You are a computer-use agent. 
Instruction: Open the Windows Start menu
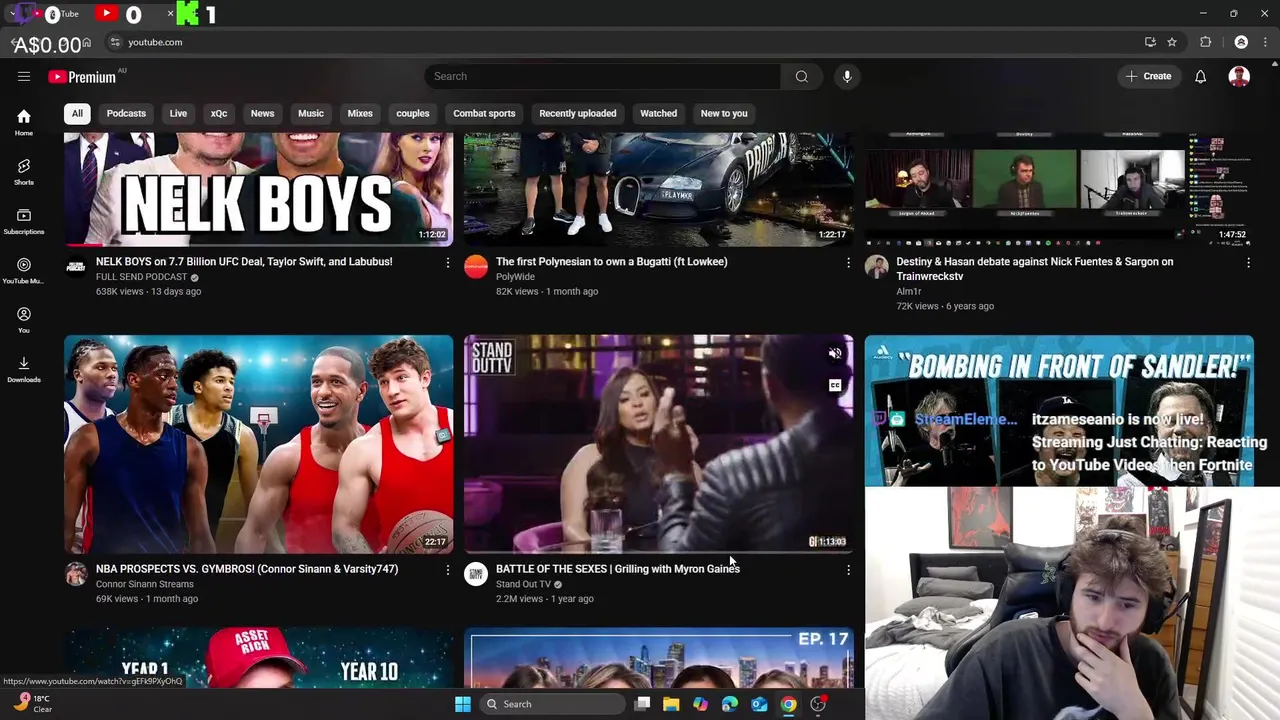click(x=463, y=704)
